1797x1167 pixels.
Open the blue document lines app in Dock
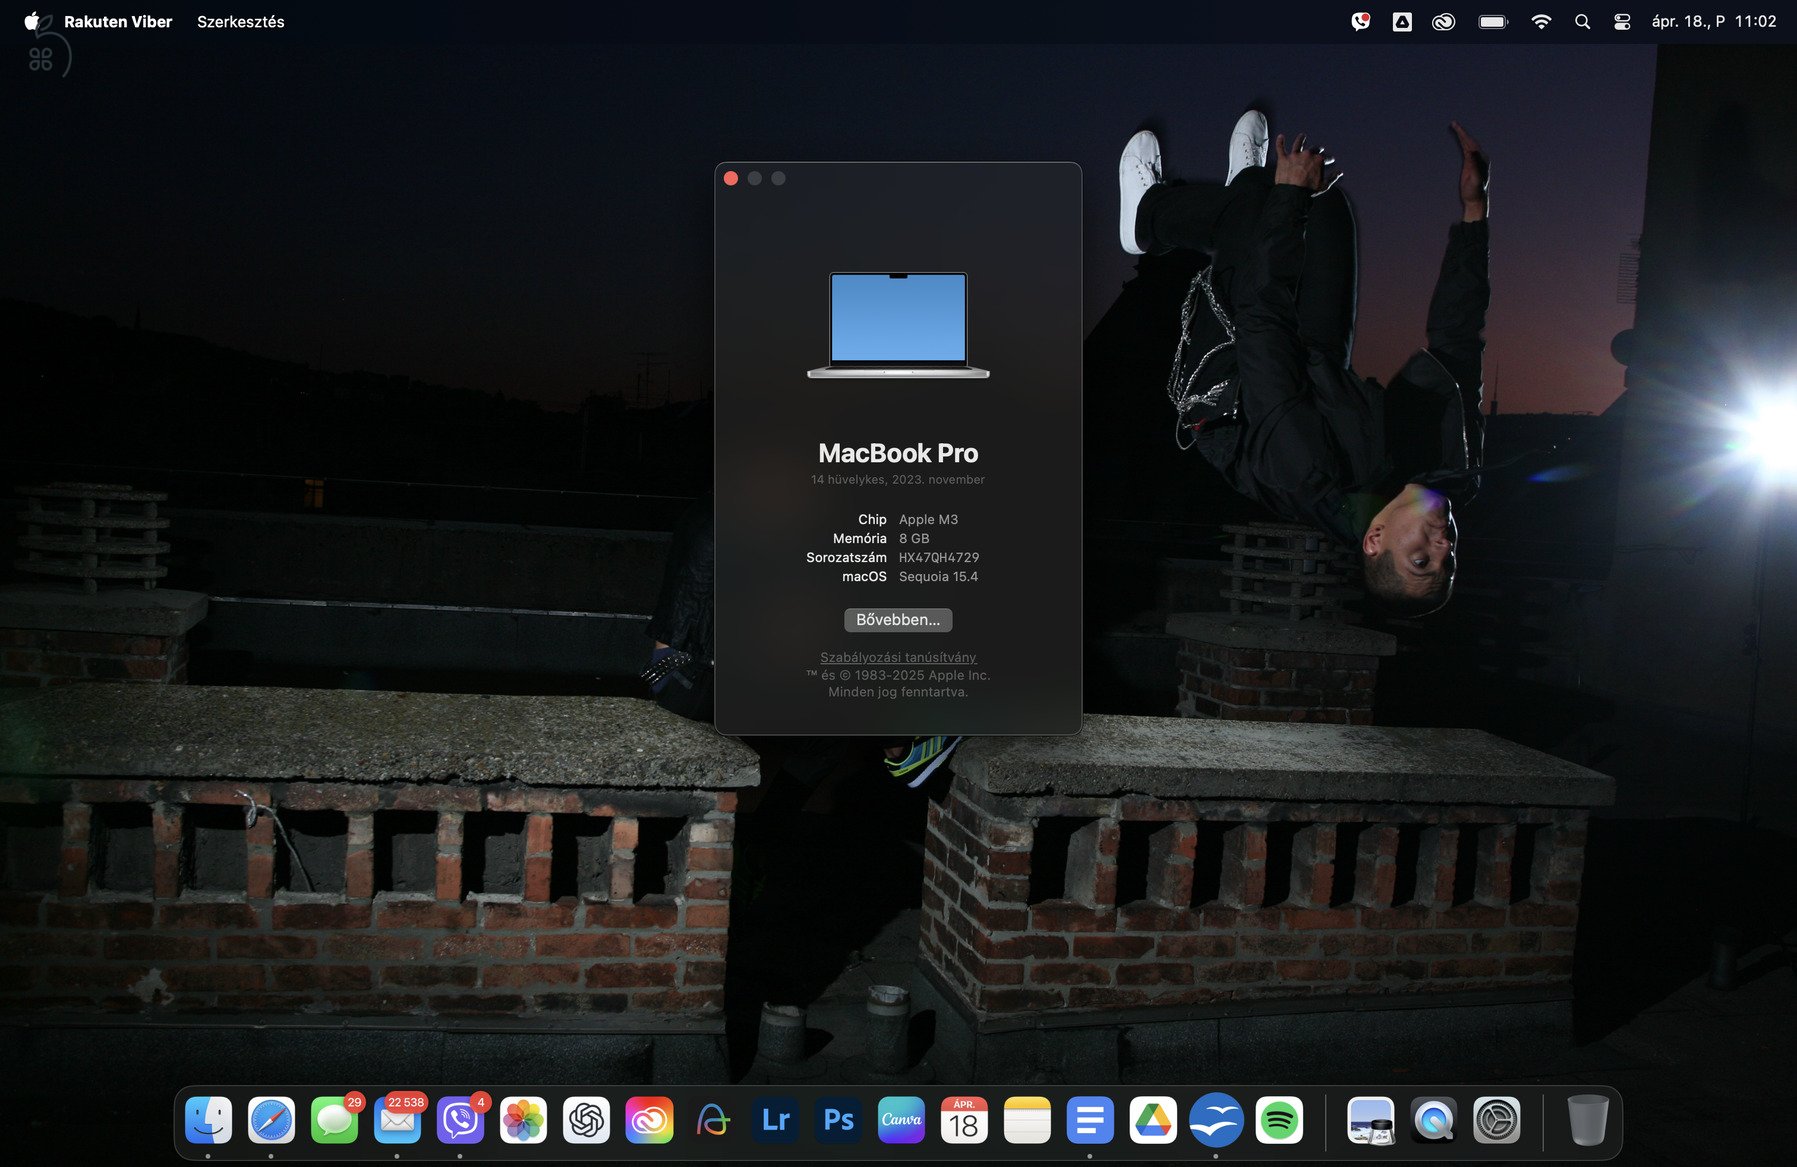(1090, 1120)
